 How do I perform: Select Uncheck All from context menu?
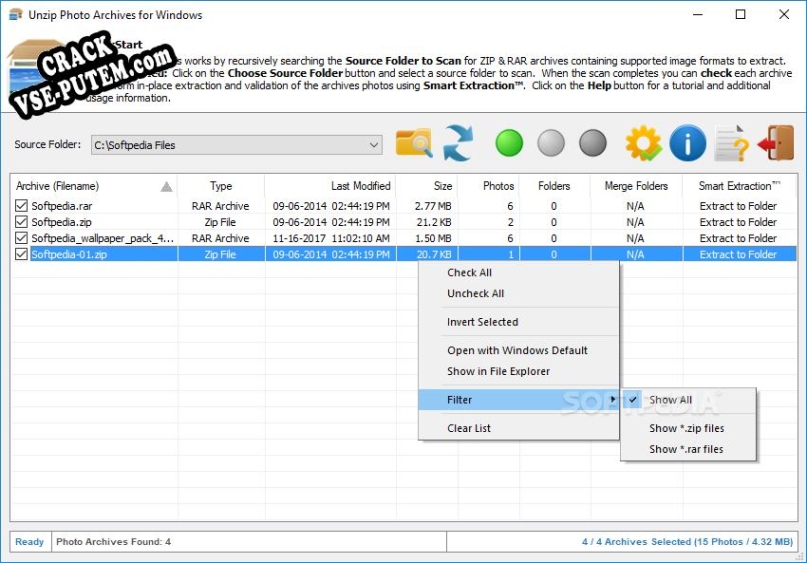475,294
